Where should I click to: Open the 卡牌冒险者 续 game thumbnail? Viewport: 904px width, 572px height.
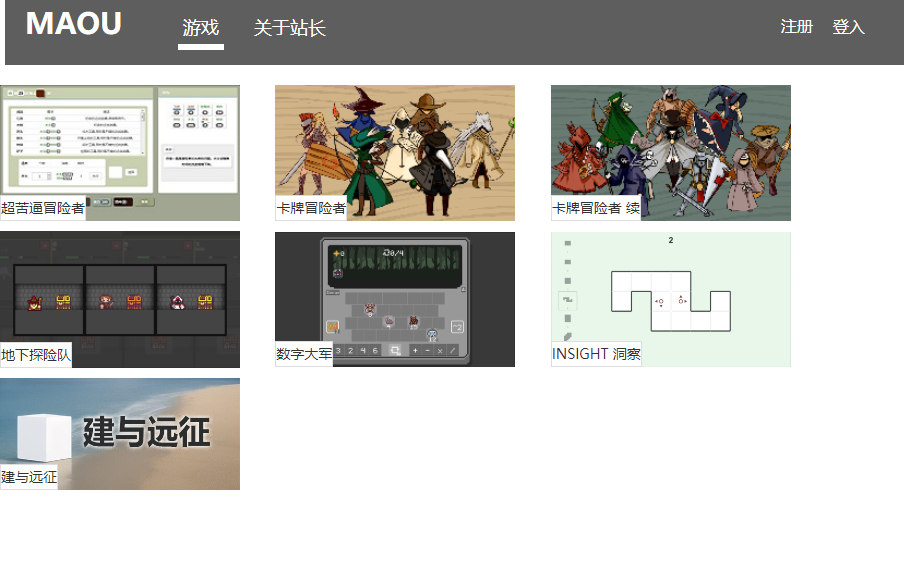(671, 153)
